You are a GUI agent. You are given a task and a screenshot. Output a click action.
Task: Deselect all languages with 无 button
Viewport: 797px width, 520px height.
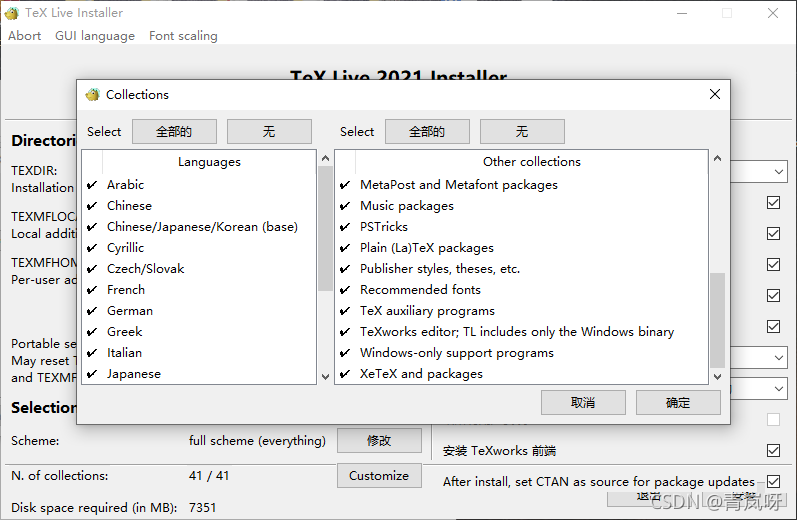click(269, 132)
